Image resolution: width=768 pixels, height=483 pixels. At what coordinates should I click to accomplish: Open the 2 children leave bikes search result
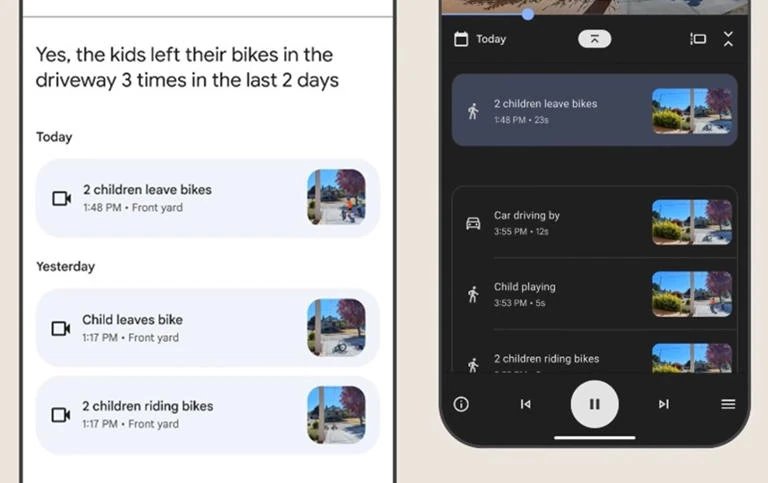208,198
